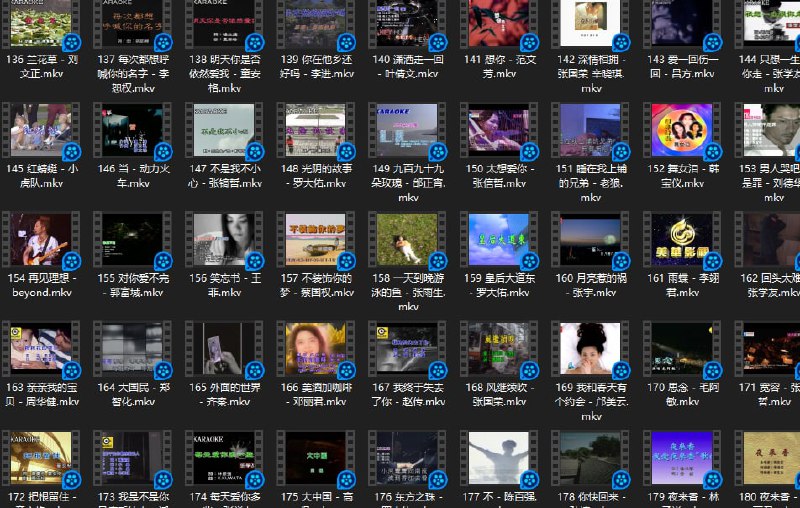
Task: Select the thumbnail of video 150 太想爱你
Action: pyautogui.click(x=498, y=130)
